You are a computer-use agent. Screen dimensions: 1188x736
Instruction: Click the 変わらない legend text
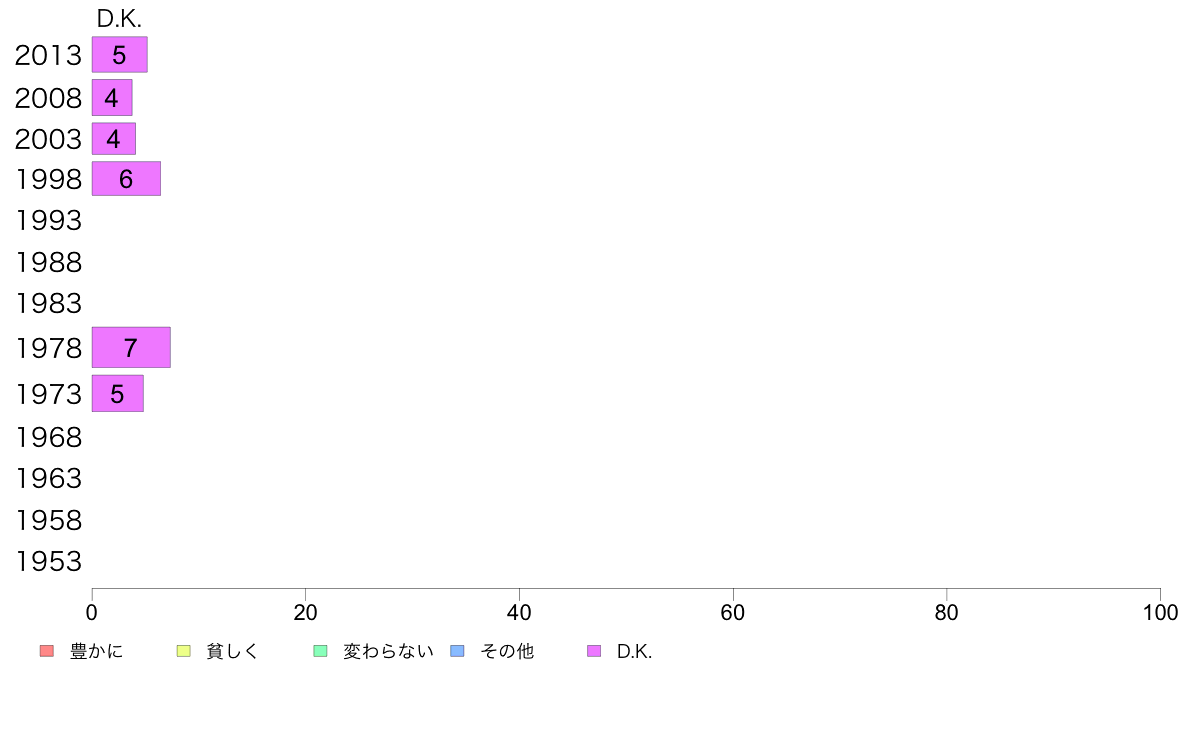(388, 651)
